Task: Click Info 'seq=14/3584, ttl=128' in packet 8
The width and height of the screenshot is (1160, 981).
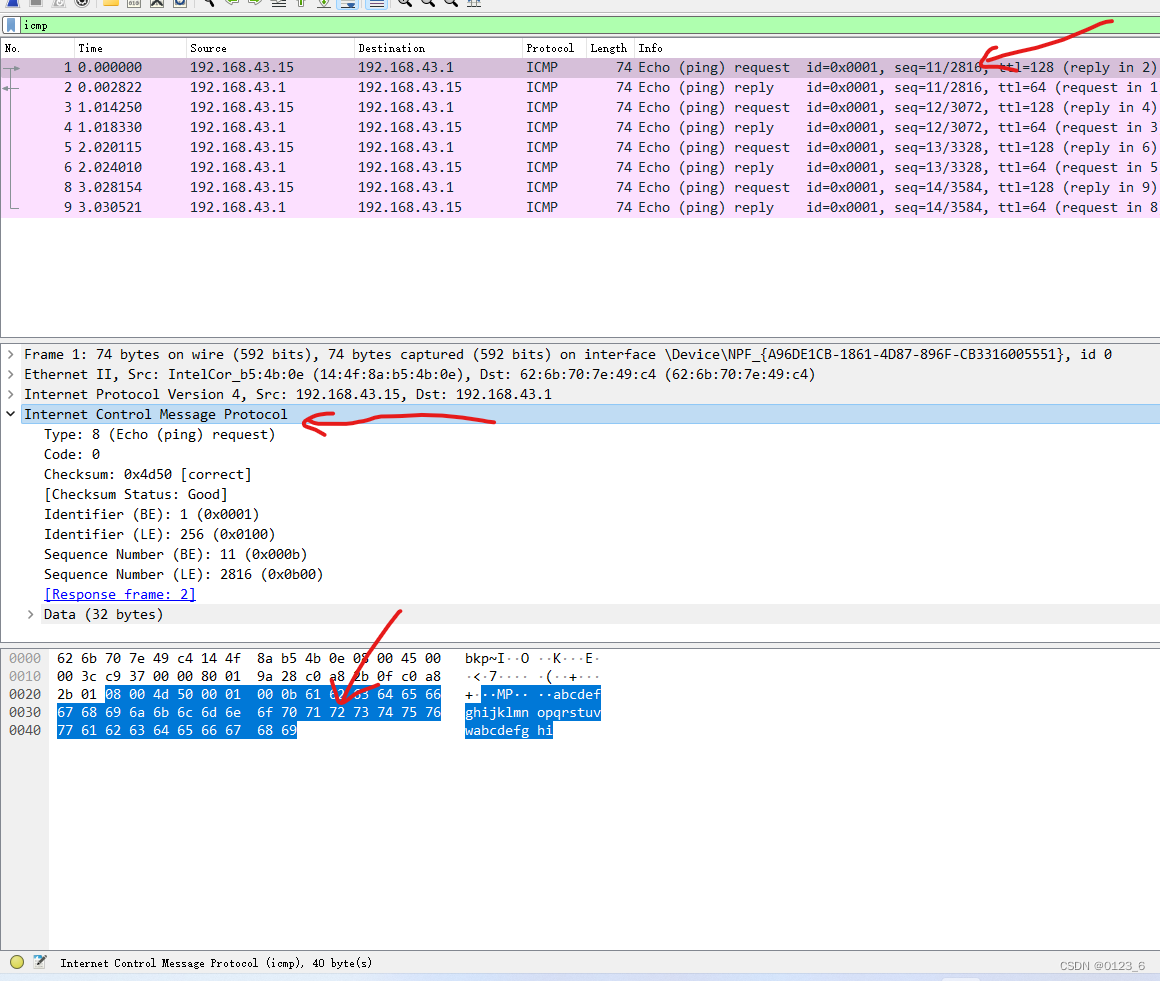Action: tap(974, 187)
